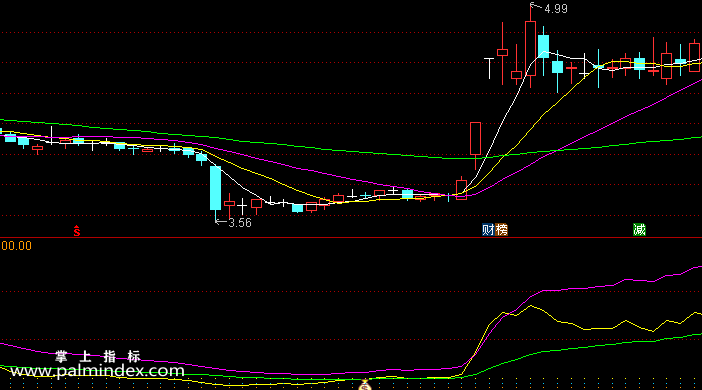Image resolution: width=702 pixels, height=390 pixels.
Task: Click the flag arrow beside 4.99
Action: tap(535, 7)
